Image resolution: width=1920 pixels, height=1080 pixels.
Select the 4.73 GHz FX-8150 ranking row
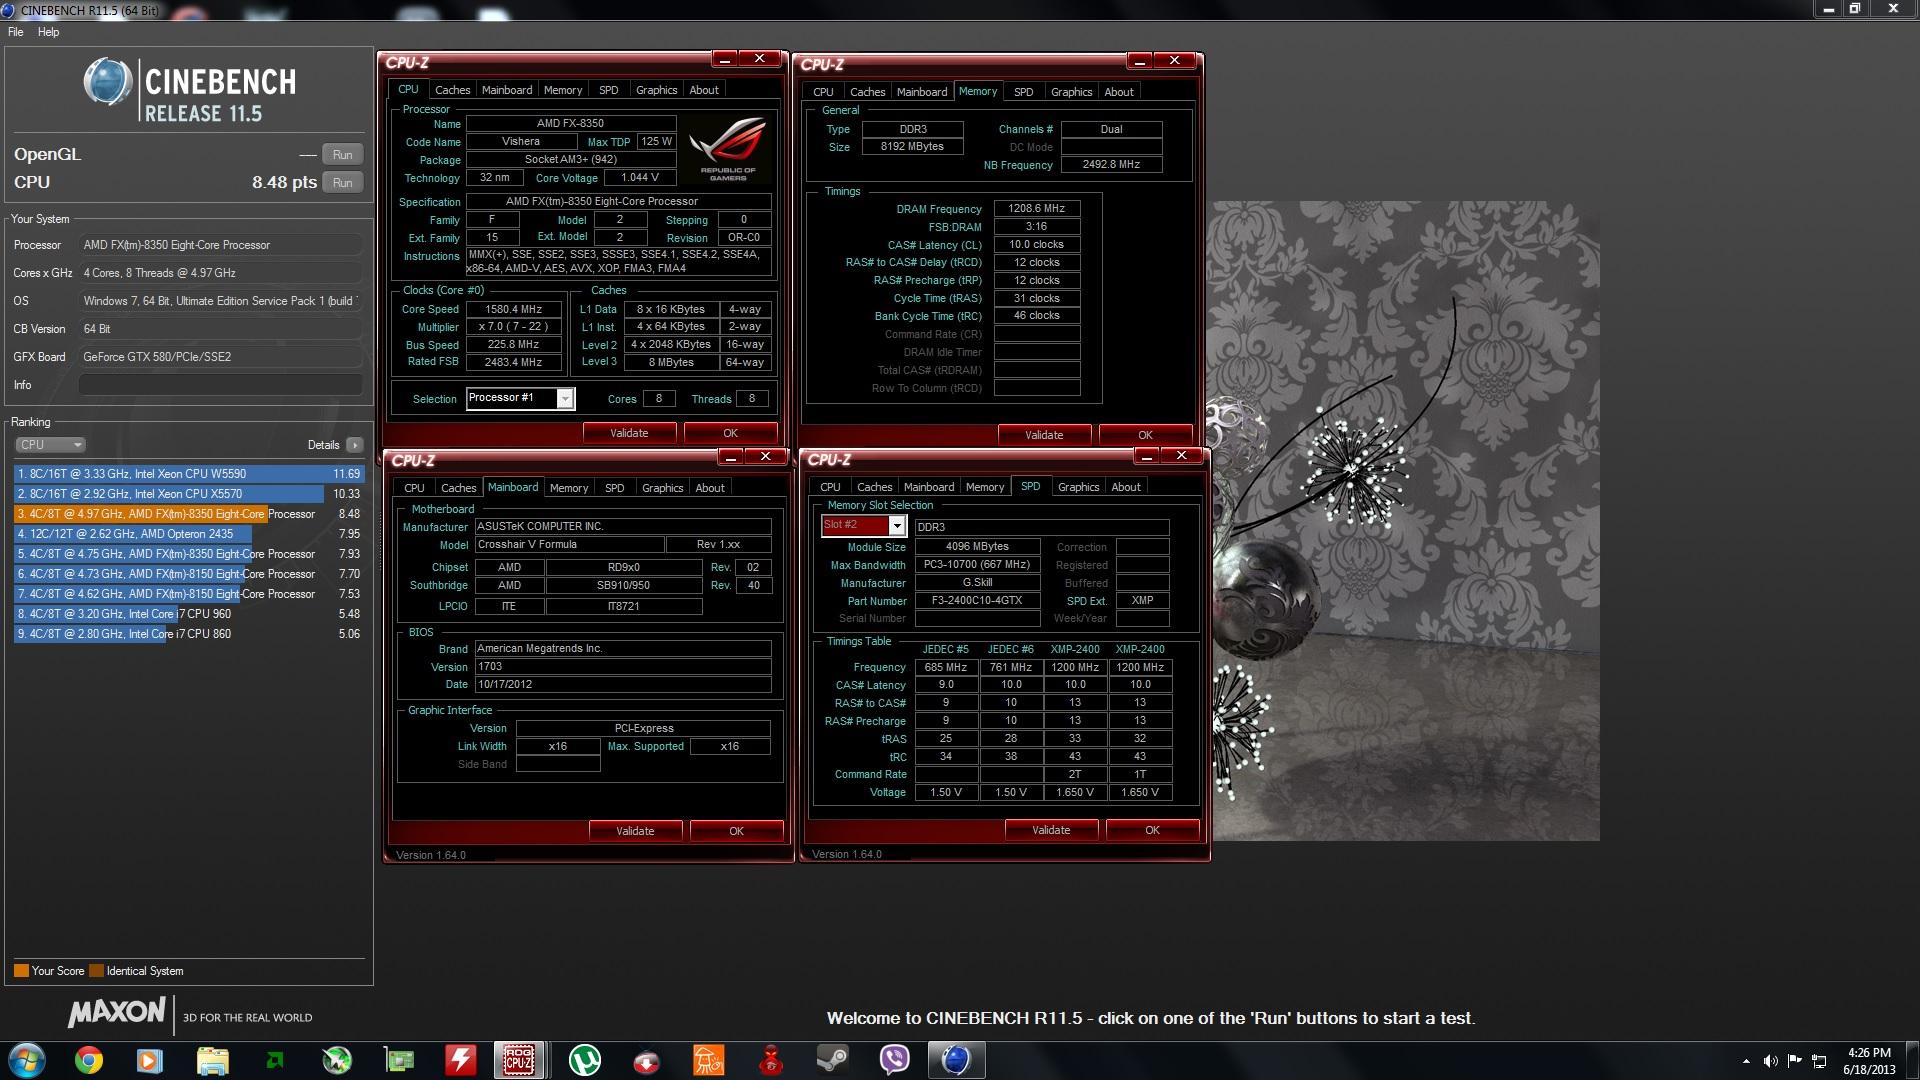click(x=189, y=574)
